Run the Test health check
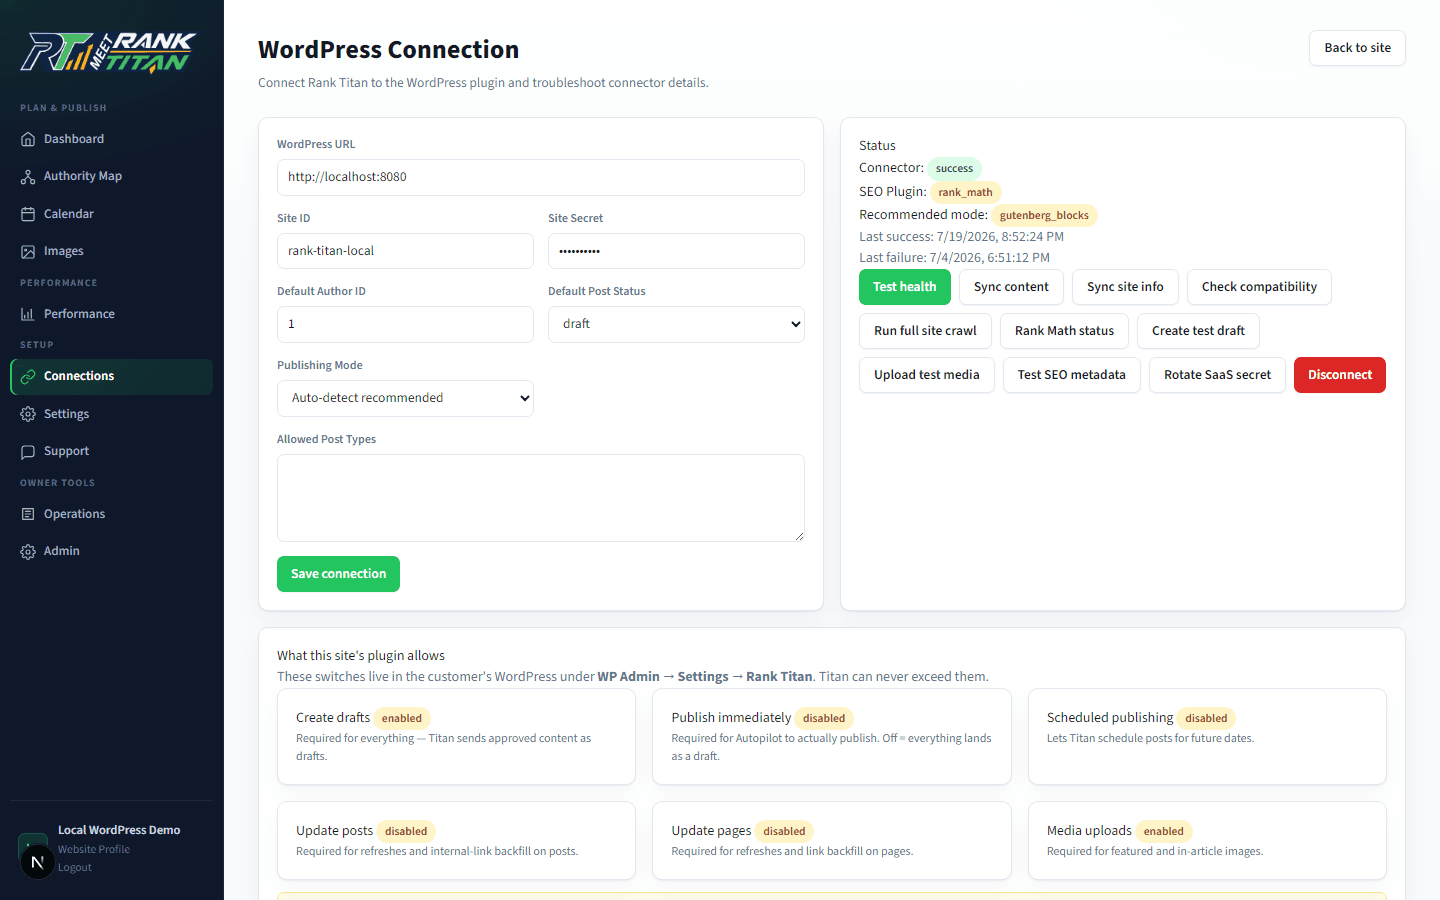 coord(905,287)
